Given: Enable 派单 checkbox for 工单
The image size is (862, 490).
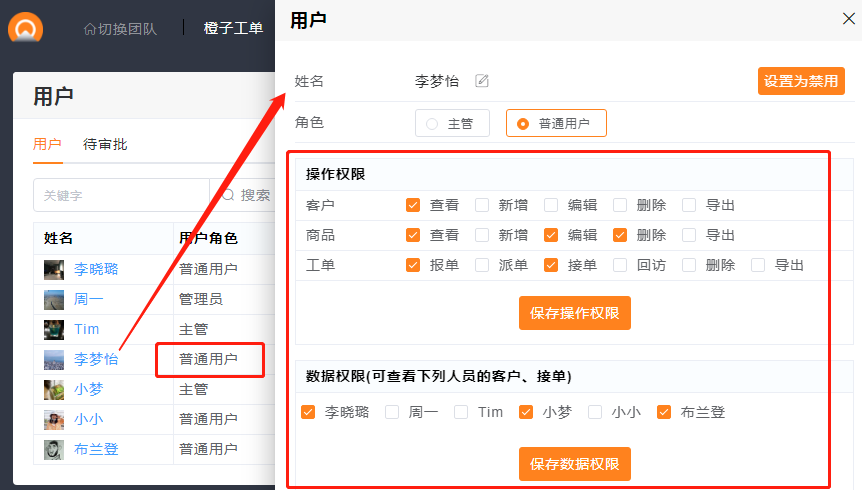Looking at the screenshot, I should coord(482,265).
